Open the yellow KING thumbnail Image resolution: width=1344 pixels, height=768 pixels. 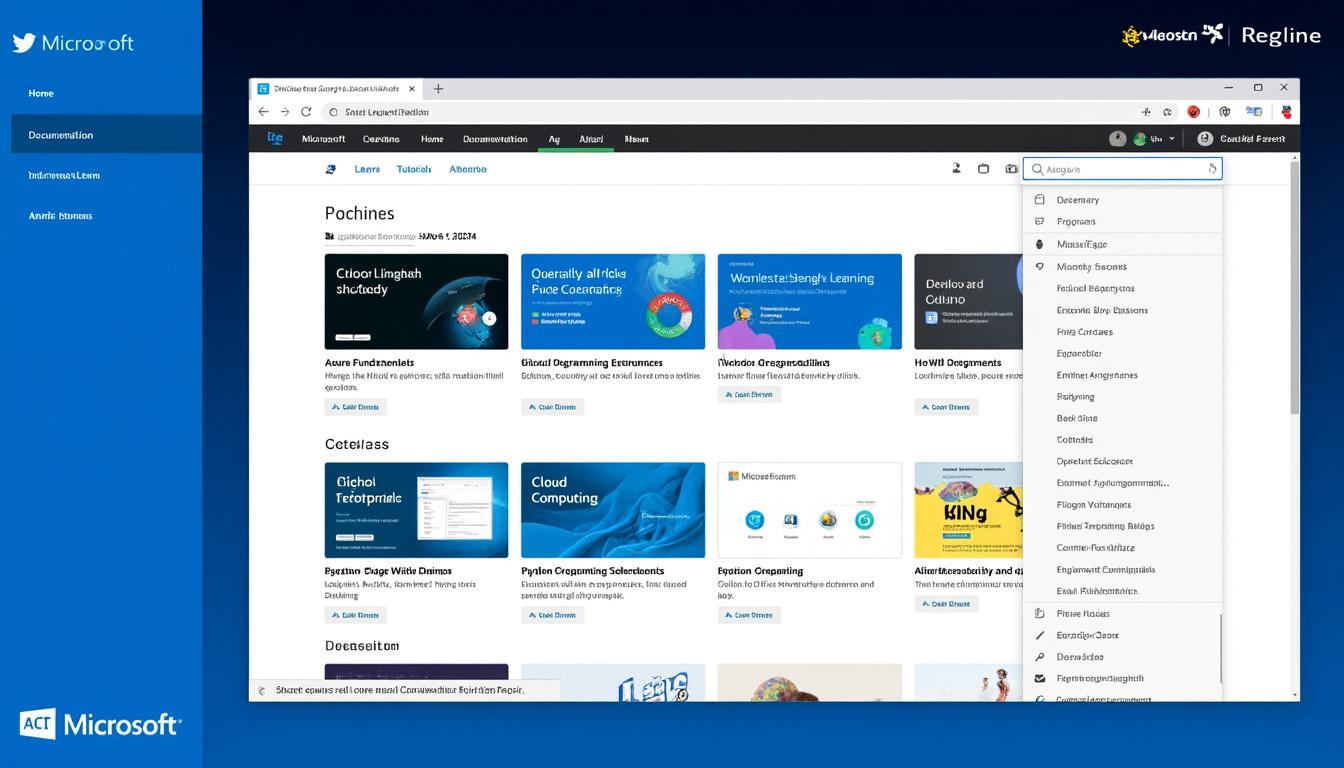coord(968,510)
